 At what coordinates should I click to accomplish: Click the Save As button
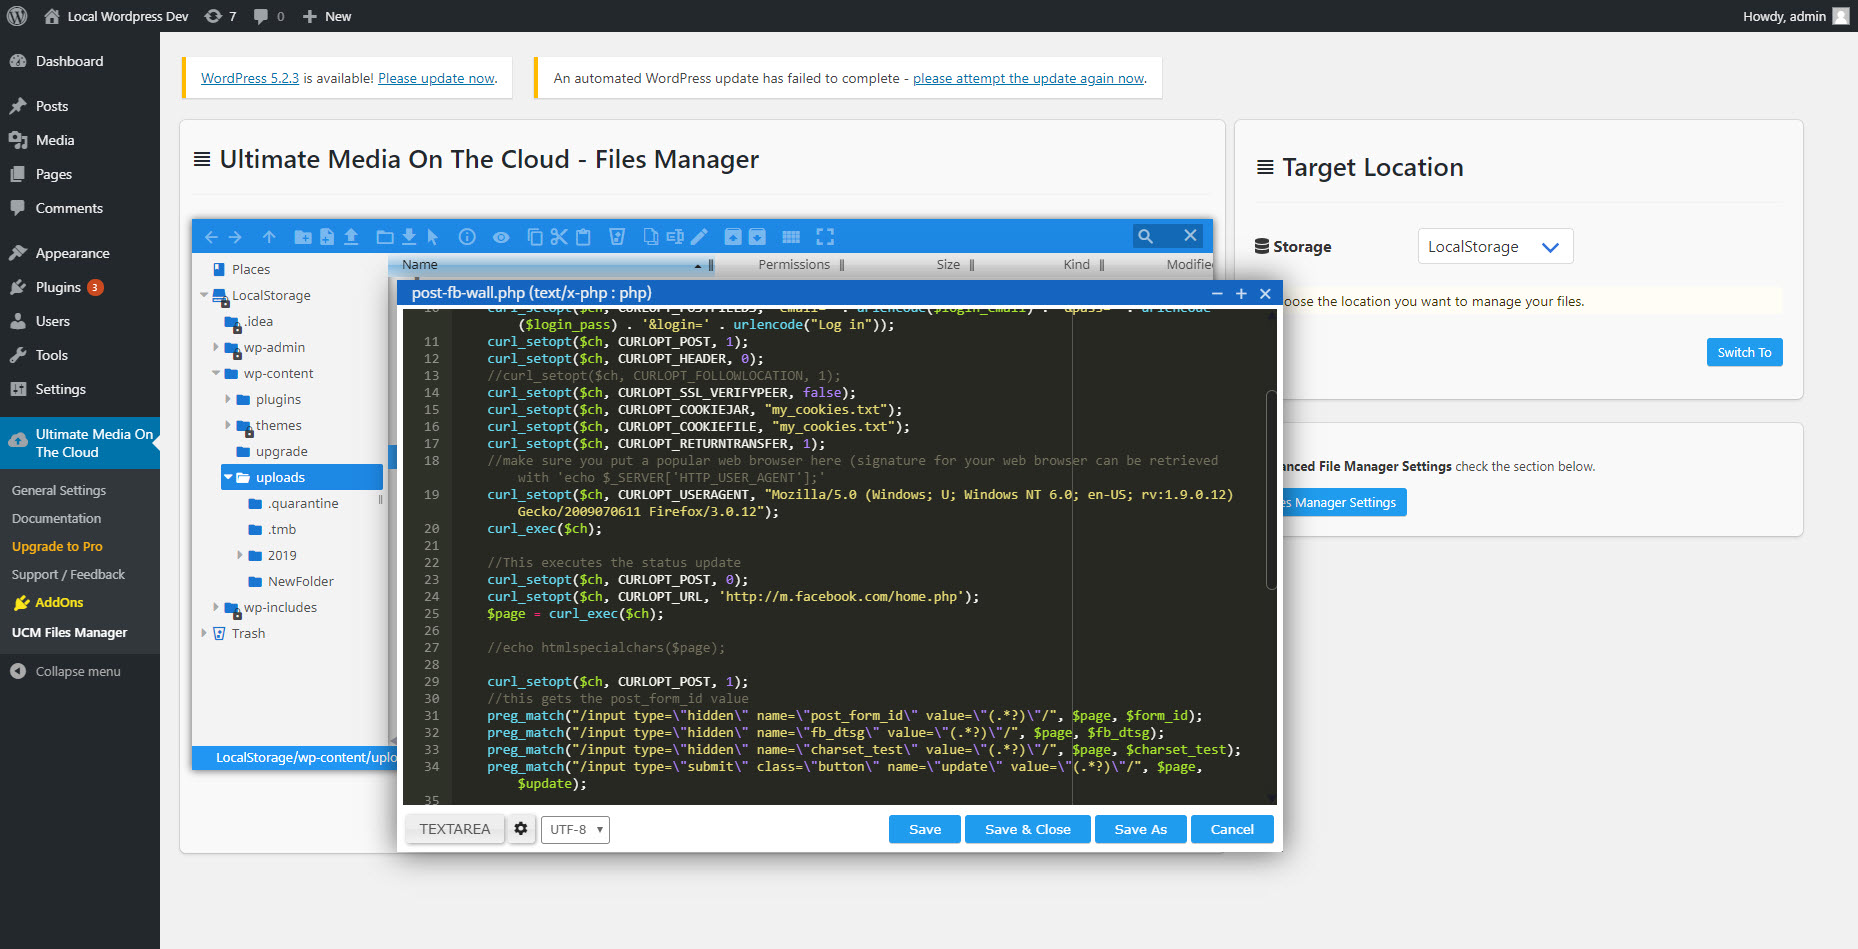click(1141, 830)
